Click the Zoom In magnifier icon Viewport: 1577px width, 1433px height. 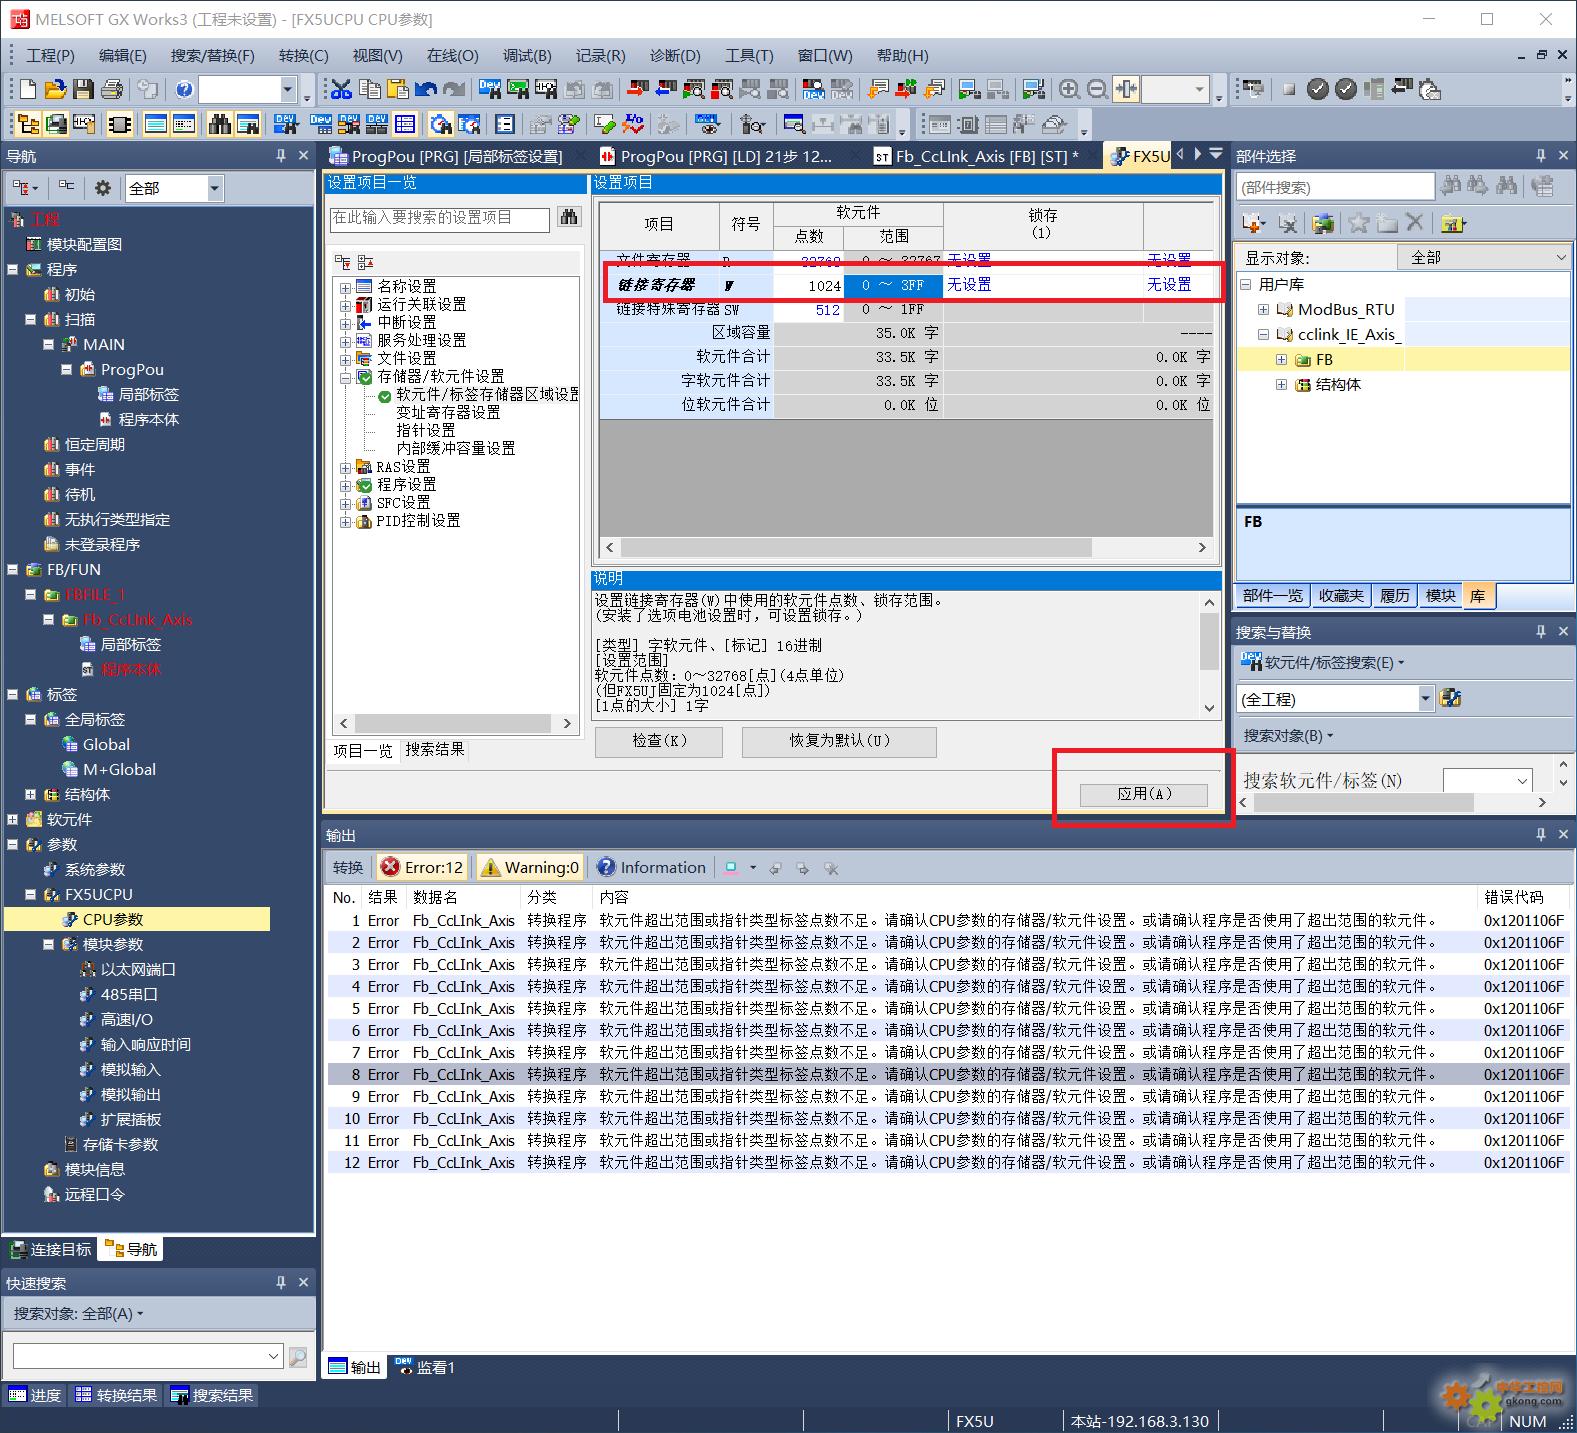(1069, 90)
